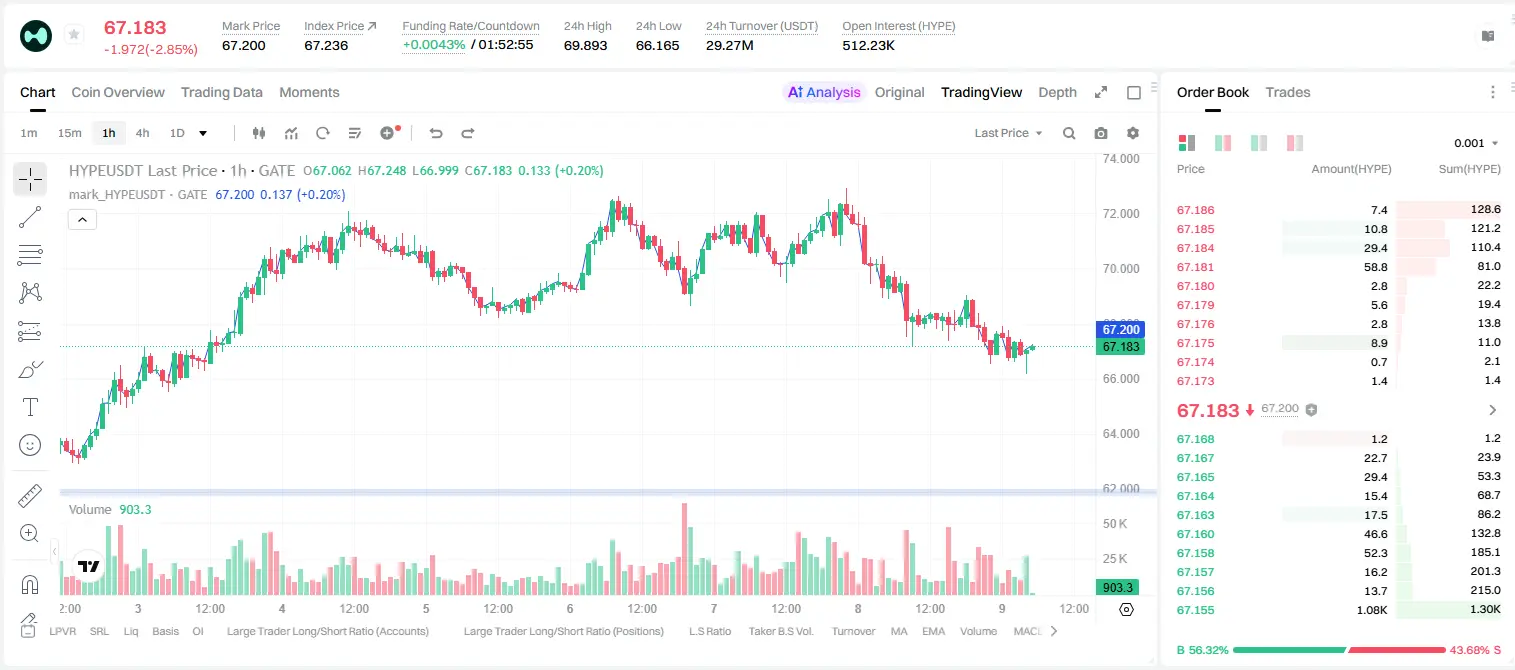1515x670 pixels.
Task: Undo the last chart action
Action: (x=435, y=133)
